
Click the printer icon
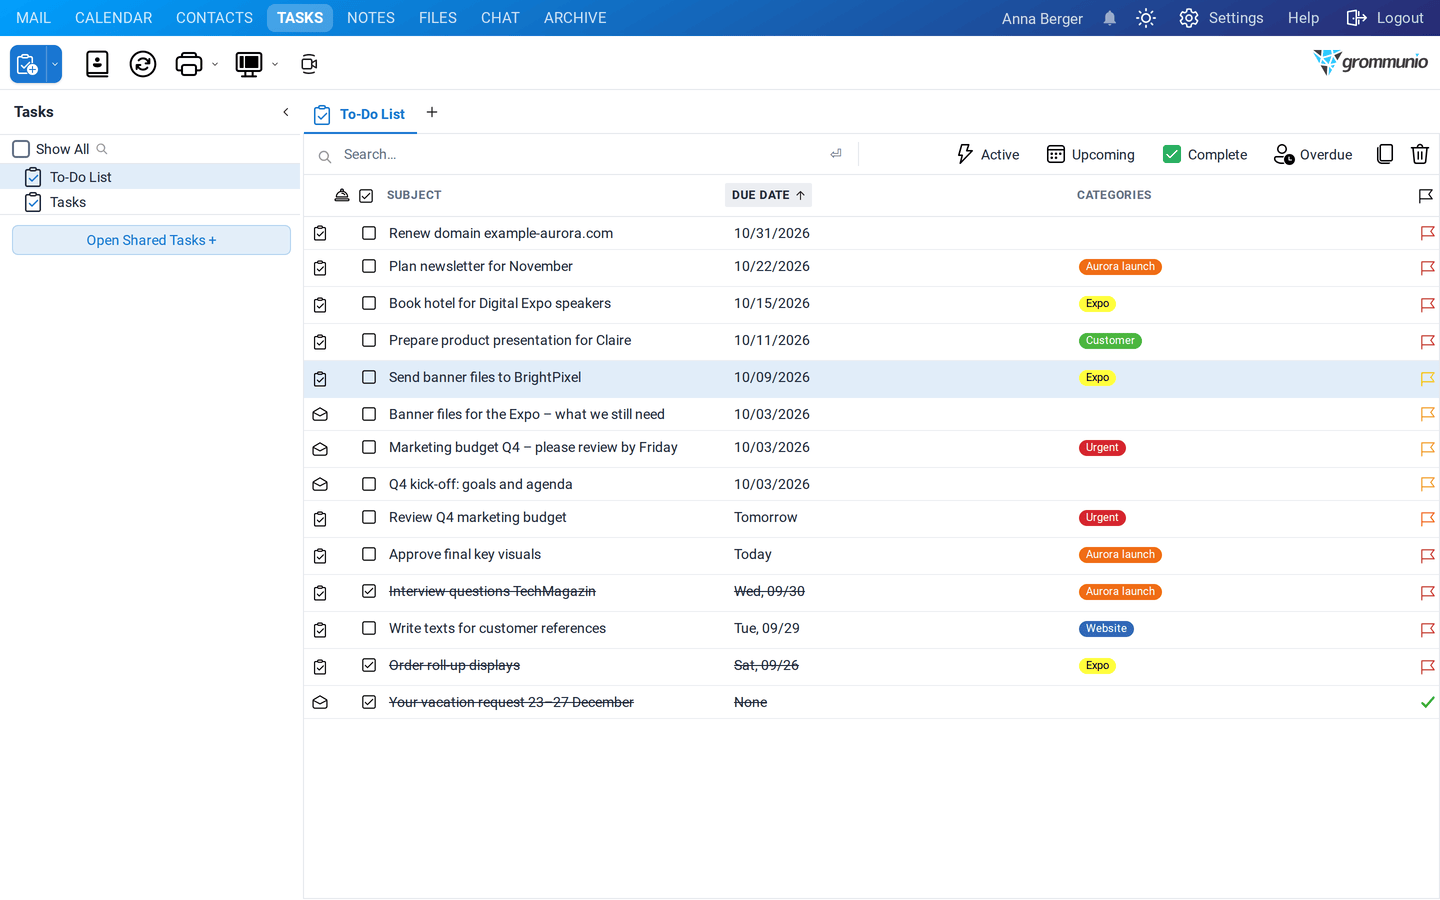coord(189,64)
